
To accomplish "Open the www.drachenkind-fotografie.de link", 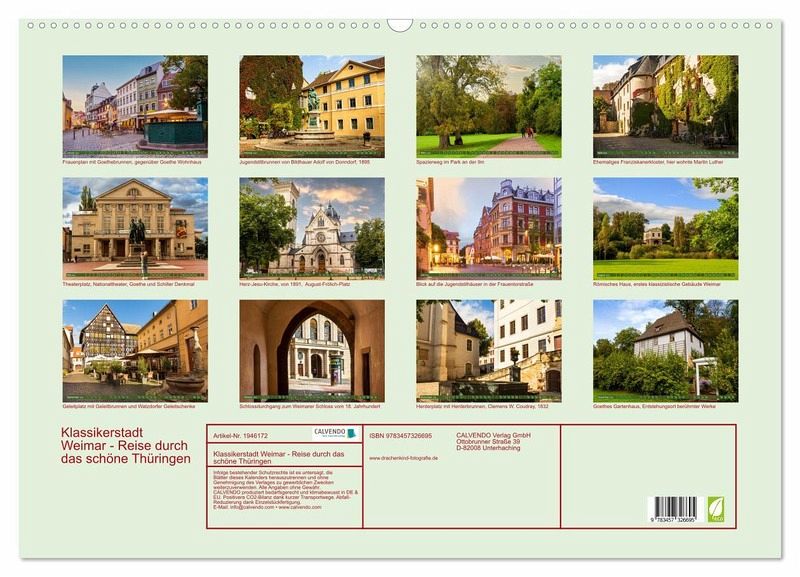I will pos(403,457).
